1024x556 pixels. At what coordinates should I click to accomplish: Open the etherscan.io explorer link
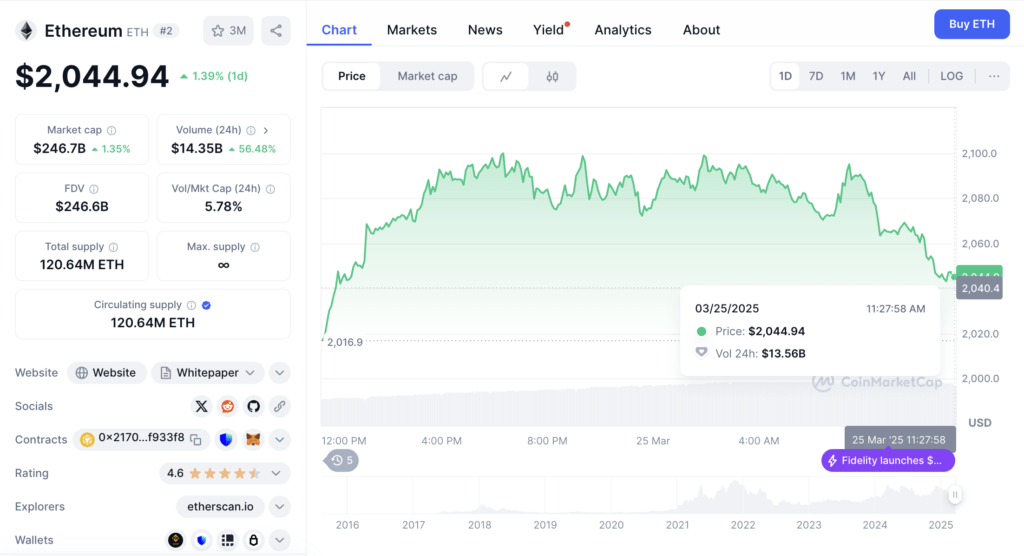tap(220, 506)
